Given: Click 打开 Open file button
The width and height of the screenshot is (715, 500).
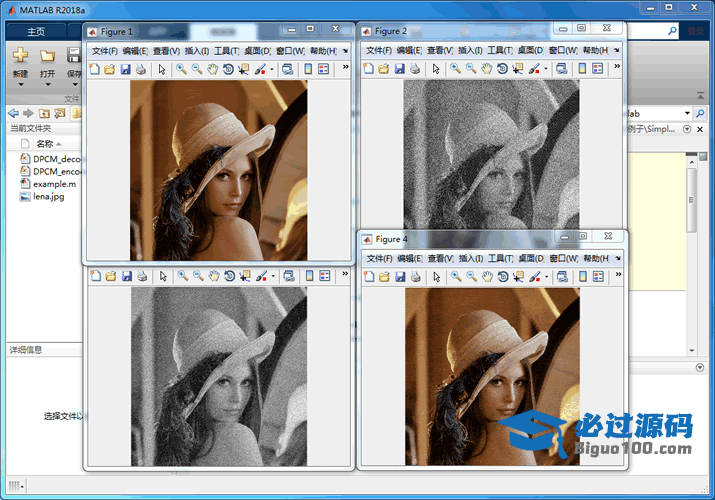Looking at the screenshot, I should coord(47,62).
